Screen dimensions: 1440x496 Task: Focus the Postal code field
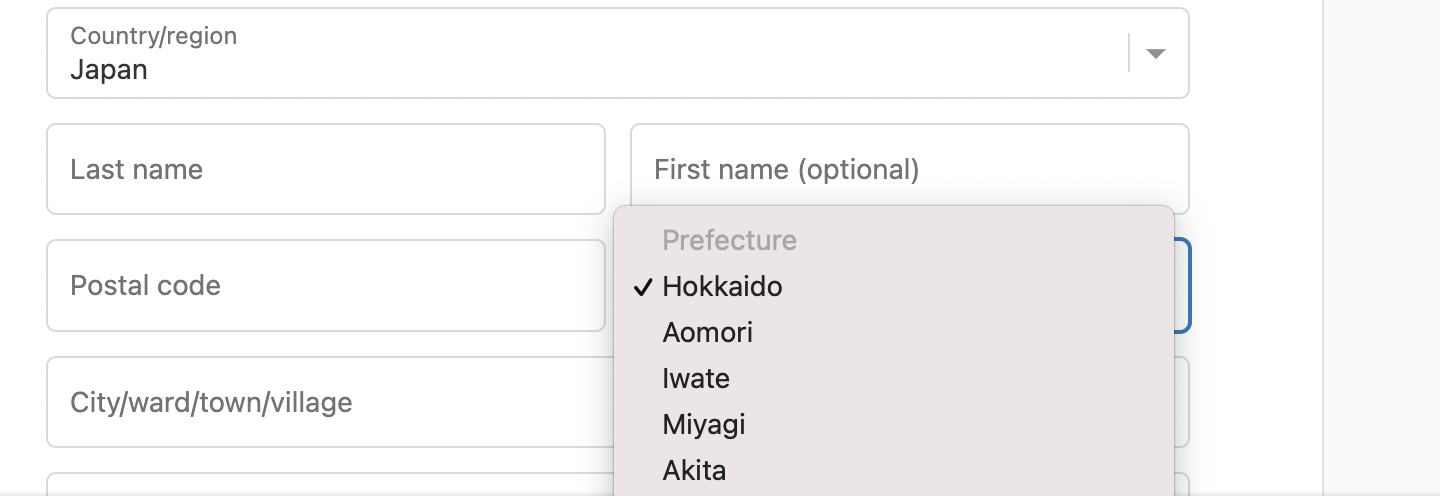[325, 286]
